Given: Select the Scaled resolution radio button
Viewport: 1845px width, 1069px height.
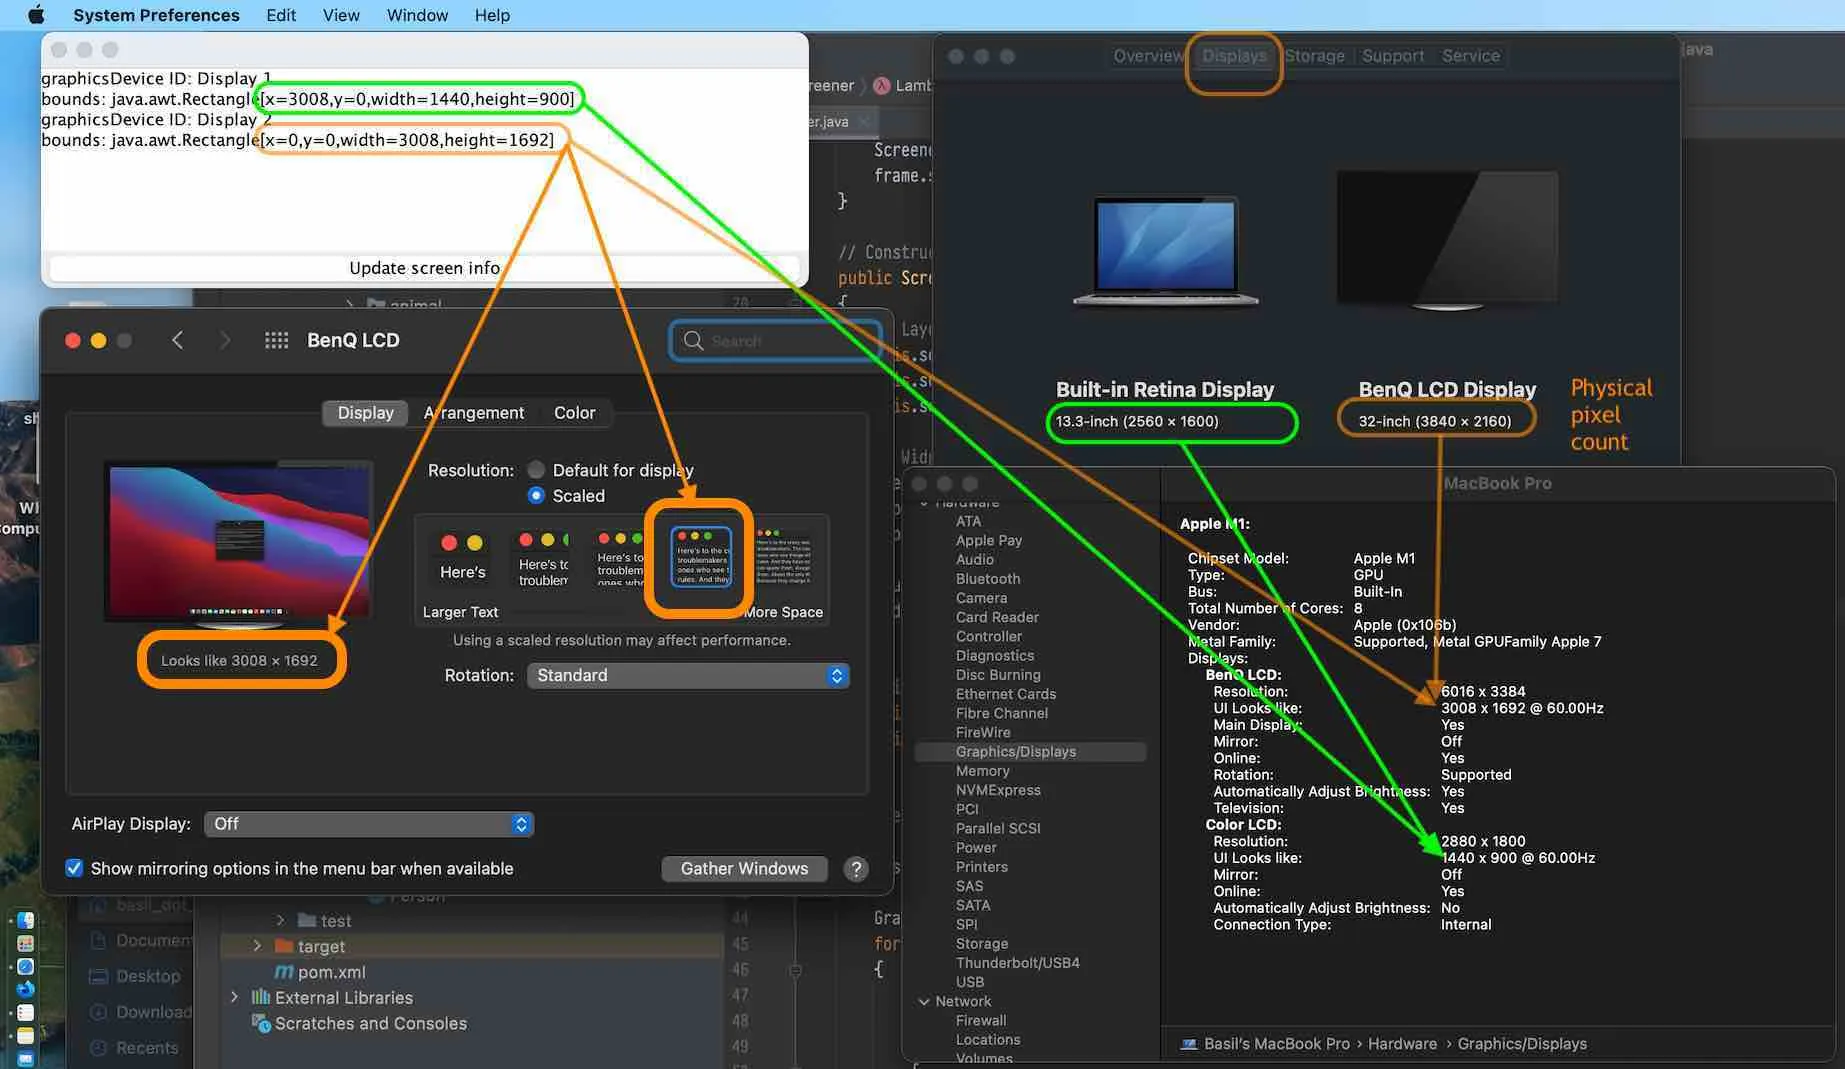Looking at the screenshot, I should pyautogui.click(x=536, y=495).
